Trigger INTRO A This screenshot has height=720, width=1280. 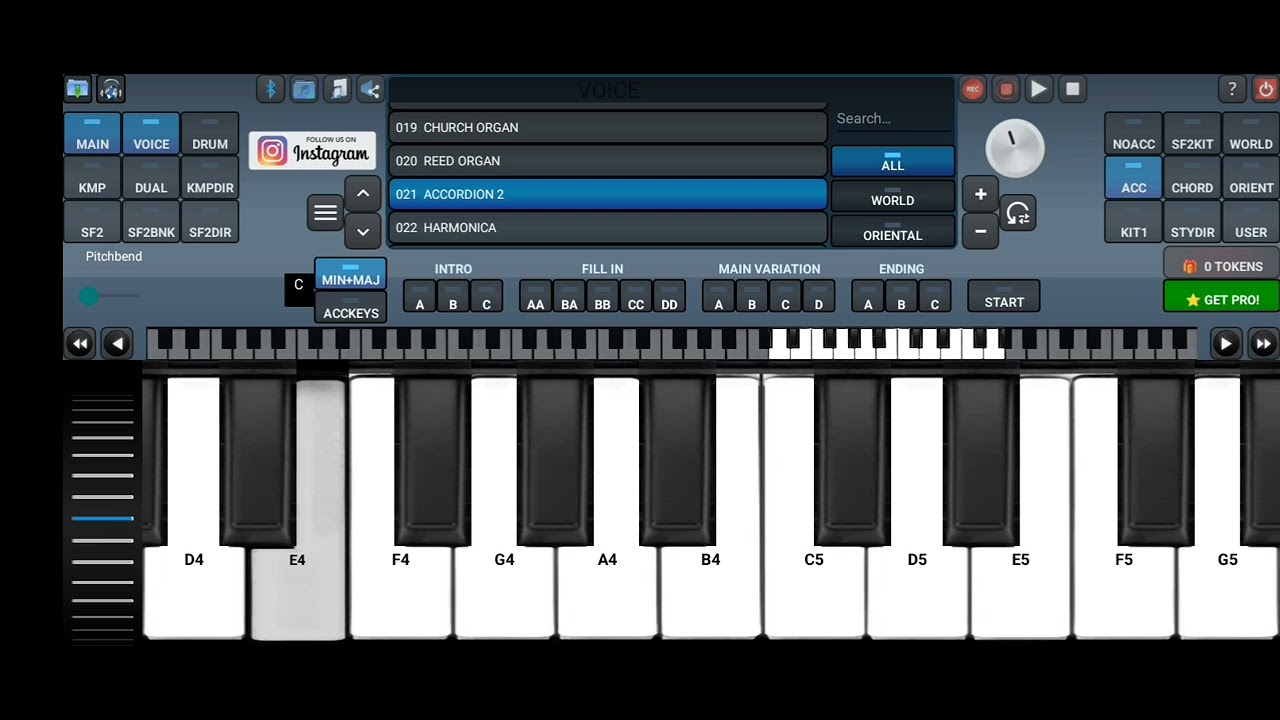[x=420, y=297]
